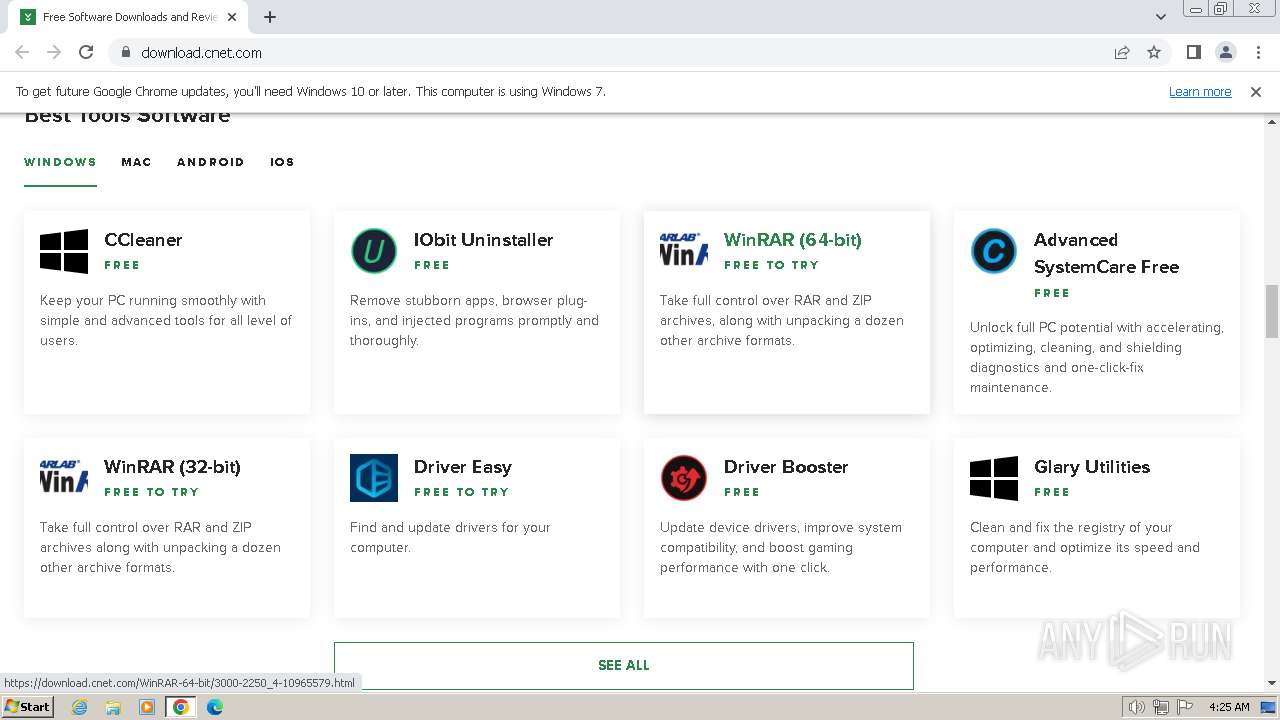
Task: Share this page using the share icon
Action: click(1122, 53)
